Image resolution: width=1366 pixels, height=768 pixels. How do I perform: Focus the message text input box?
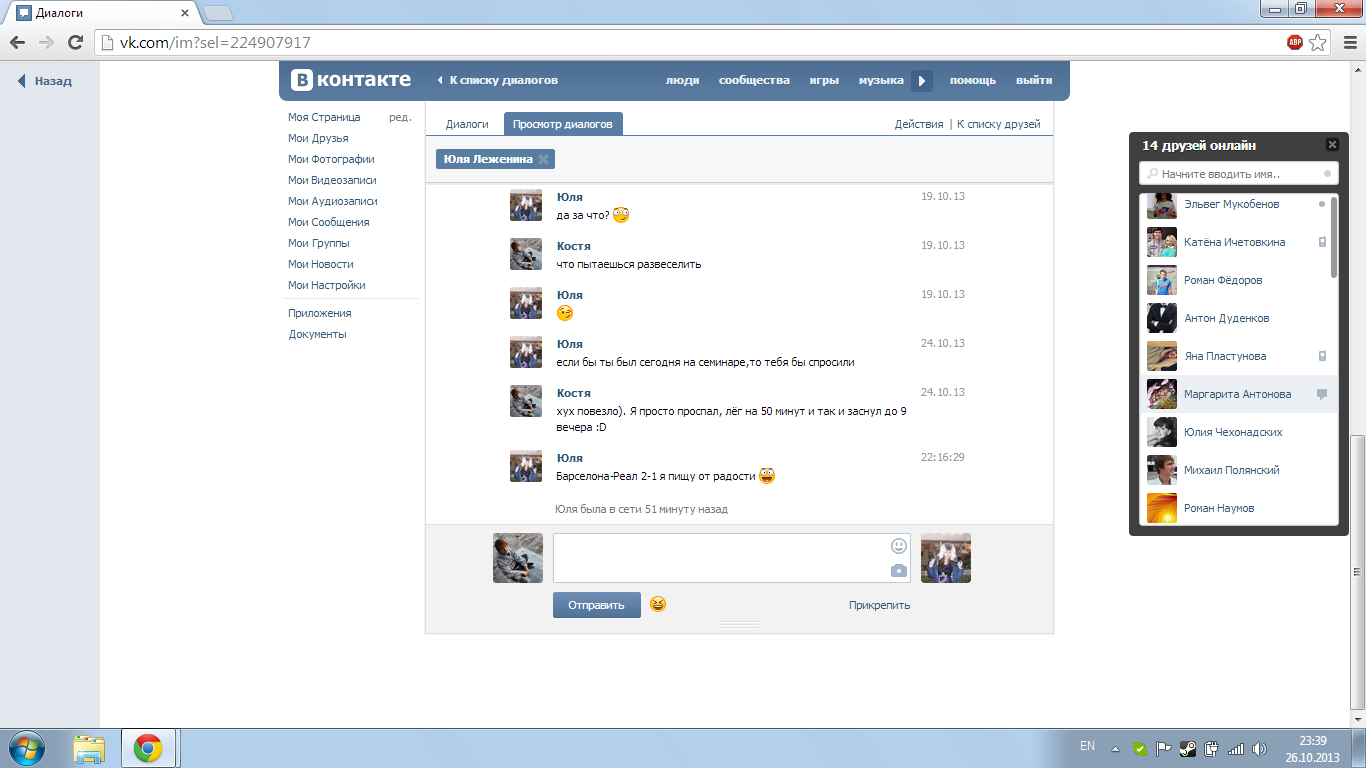click(732, 558)
